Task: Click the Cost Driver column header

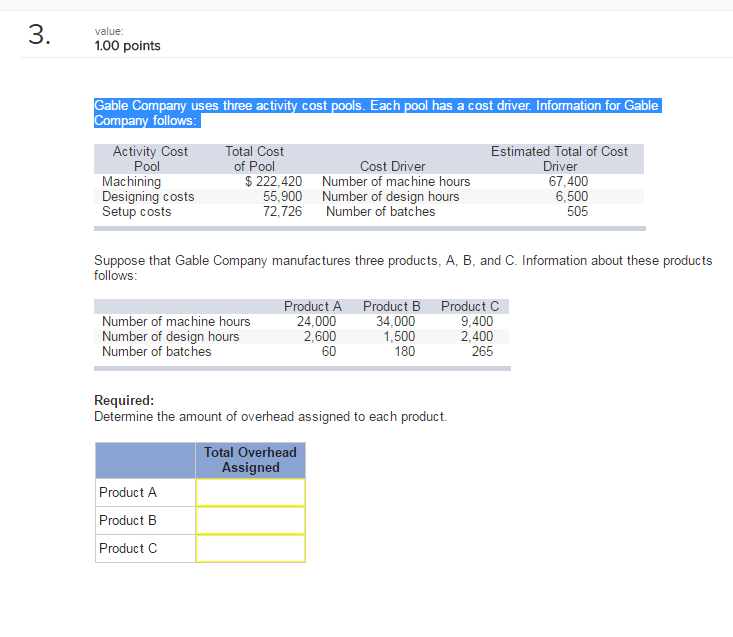Action: (392, 167)
